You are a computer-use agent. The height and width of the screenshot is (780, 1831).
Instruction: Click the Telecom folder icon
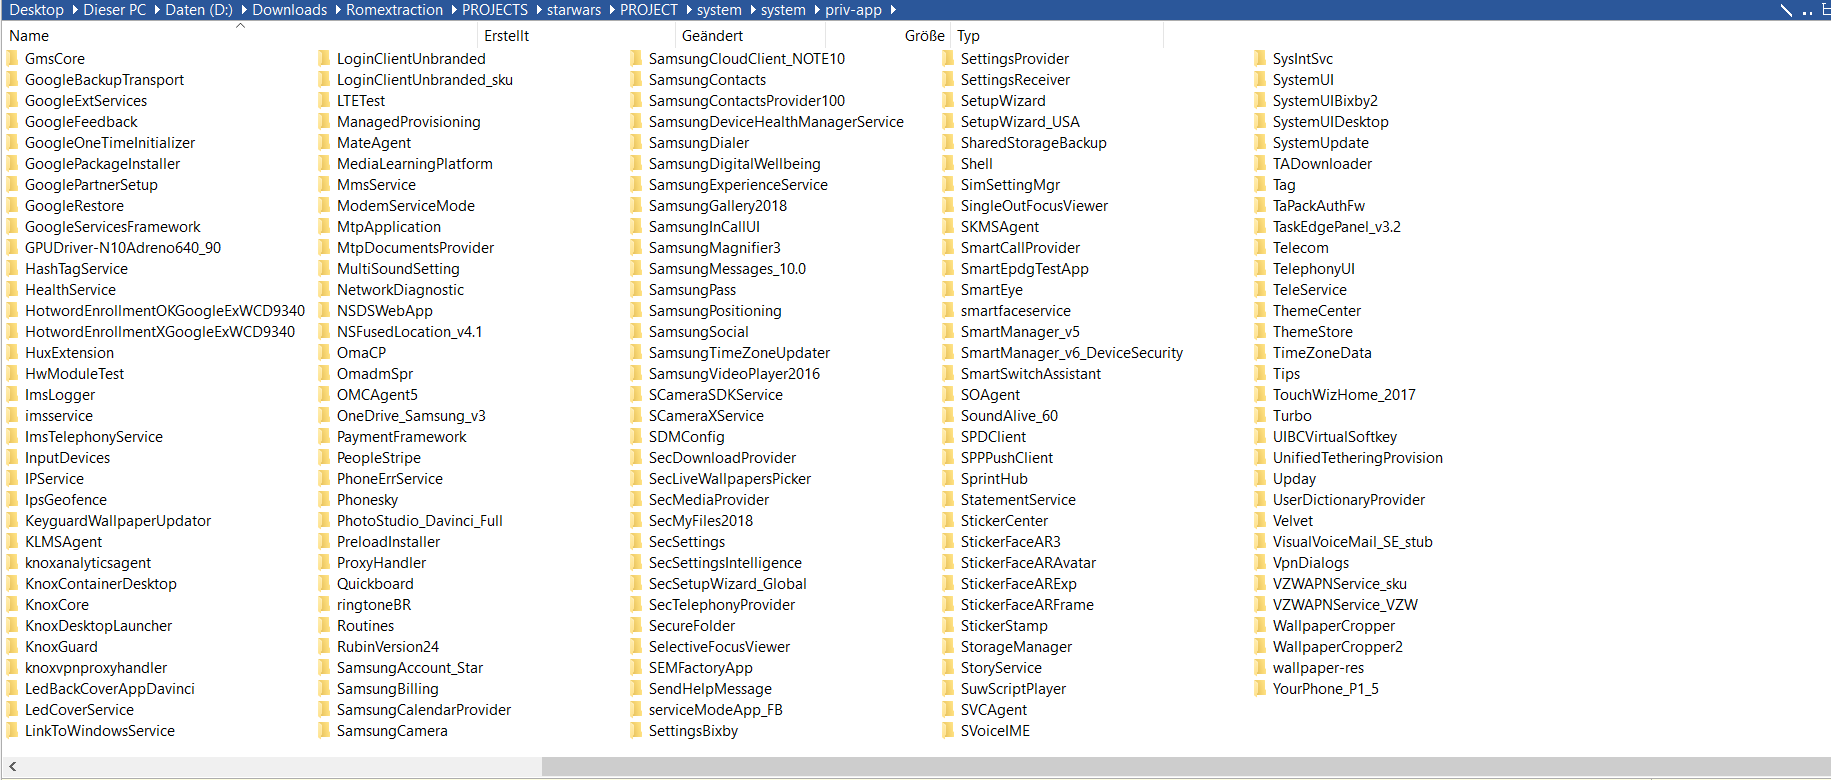pos(1260,247)
